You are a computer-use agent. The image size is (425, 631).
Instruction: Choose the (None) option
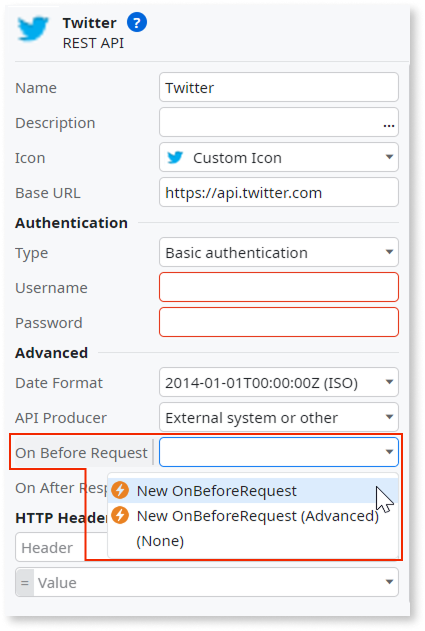point(253,541)
